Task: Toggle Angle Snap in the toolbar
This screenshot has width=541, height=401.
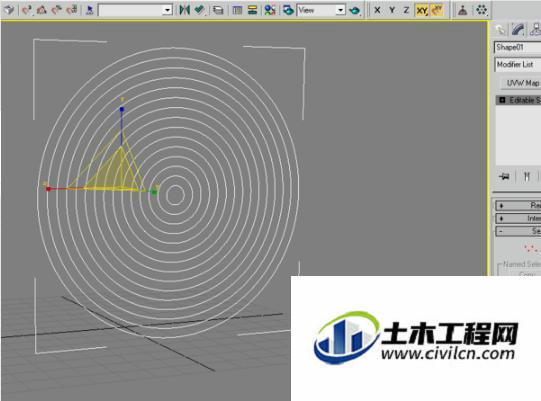Action: click(x=41, y=10)
